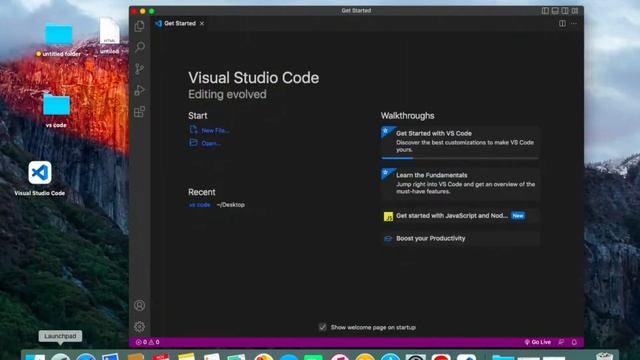Click the errors and warnings status indicator
Screen dimensions: 640x360
click(x=148, y=342)
